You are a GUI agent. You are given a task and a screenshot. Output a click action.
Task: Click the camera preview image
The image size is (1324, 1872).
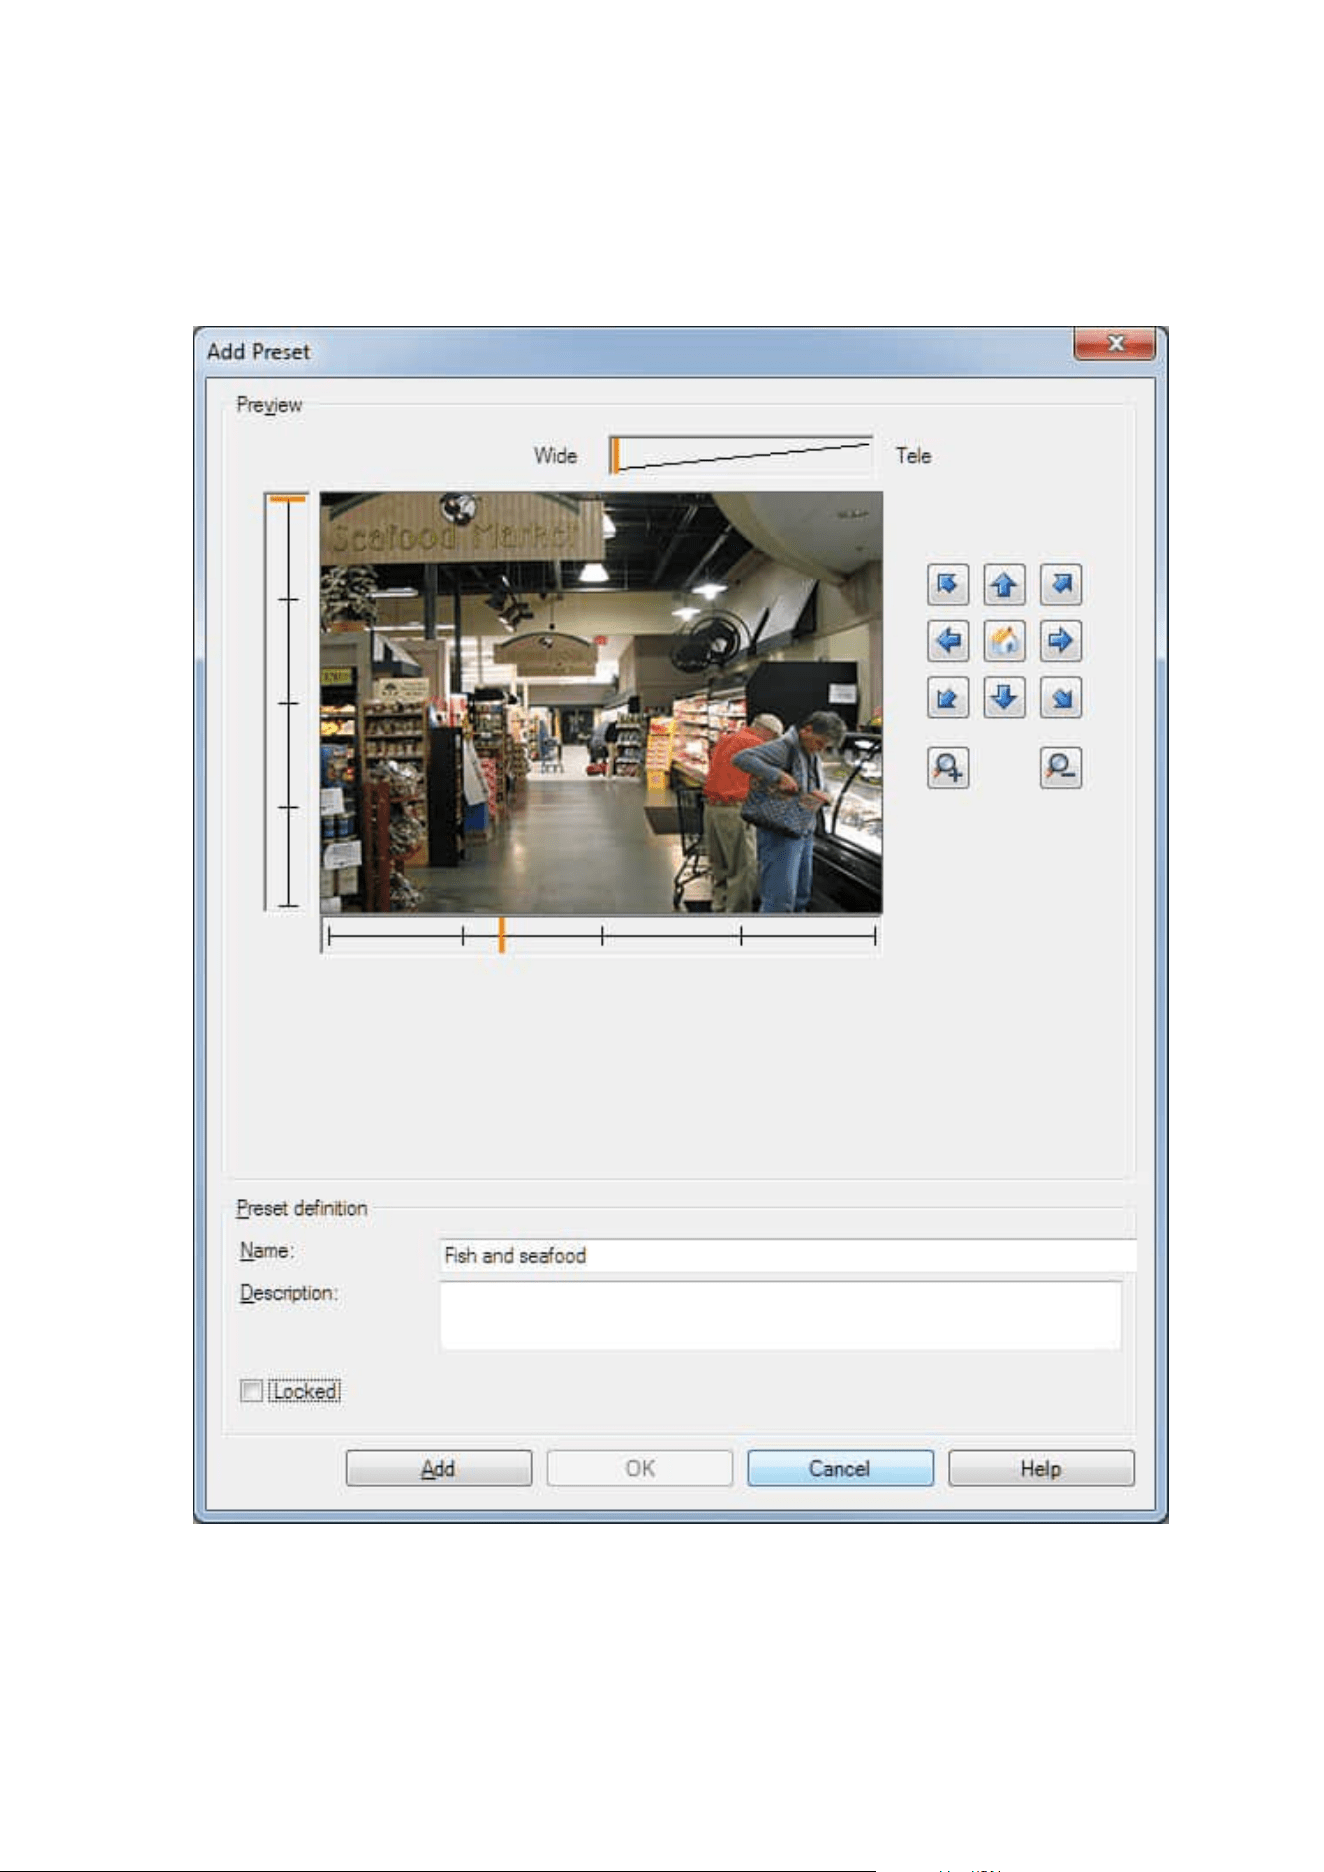(601, 702)
